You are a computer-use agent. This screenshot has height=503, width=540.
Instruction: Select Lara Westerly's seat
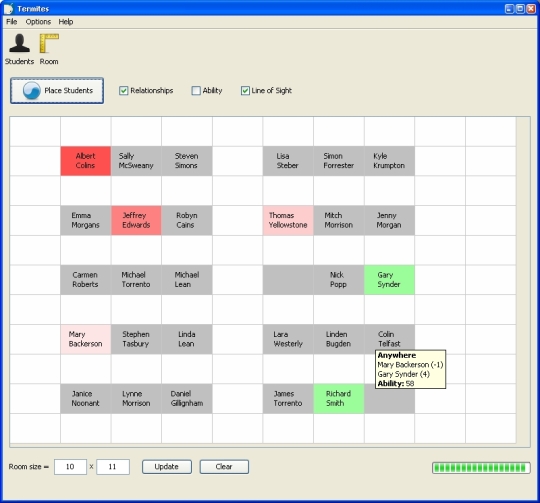point(288,339)
